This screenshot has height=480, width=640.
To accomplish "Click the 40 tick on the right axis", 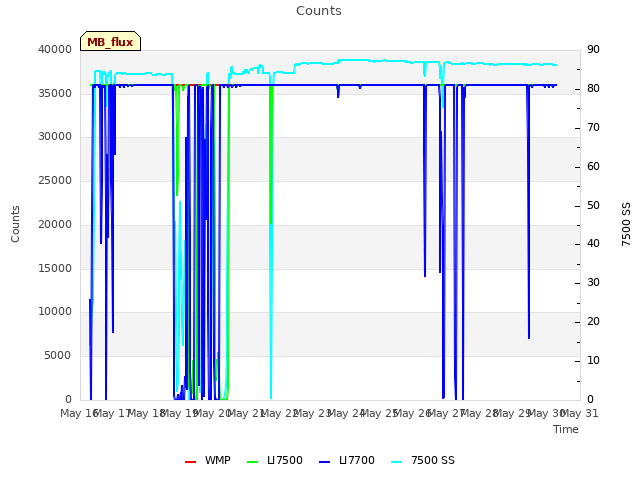I will tap(593, 244).
